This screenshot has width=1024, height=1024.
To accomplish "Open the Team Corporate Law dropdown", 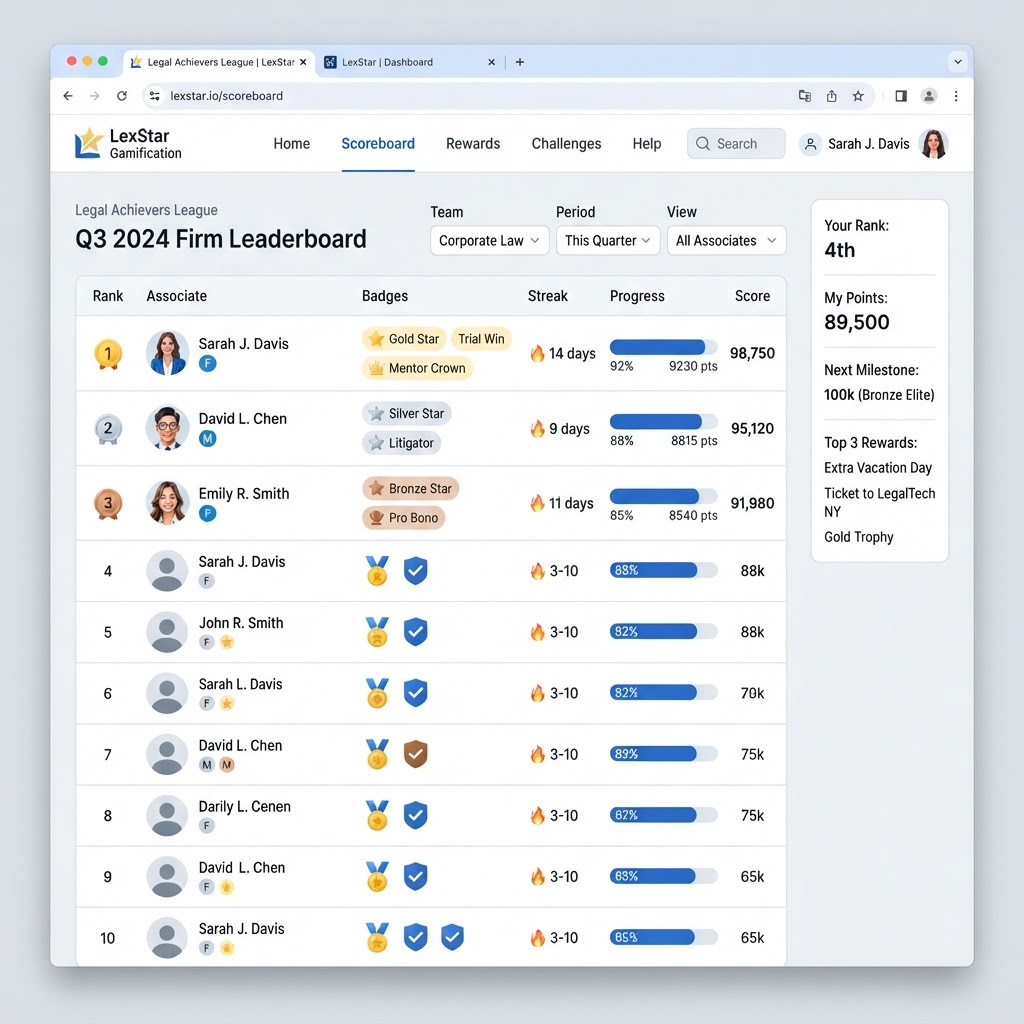I will pos(489,240).
